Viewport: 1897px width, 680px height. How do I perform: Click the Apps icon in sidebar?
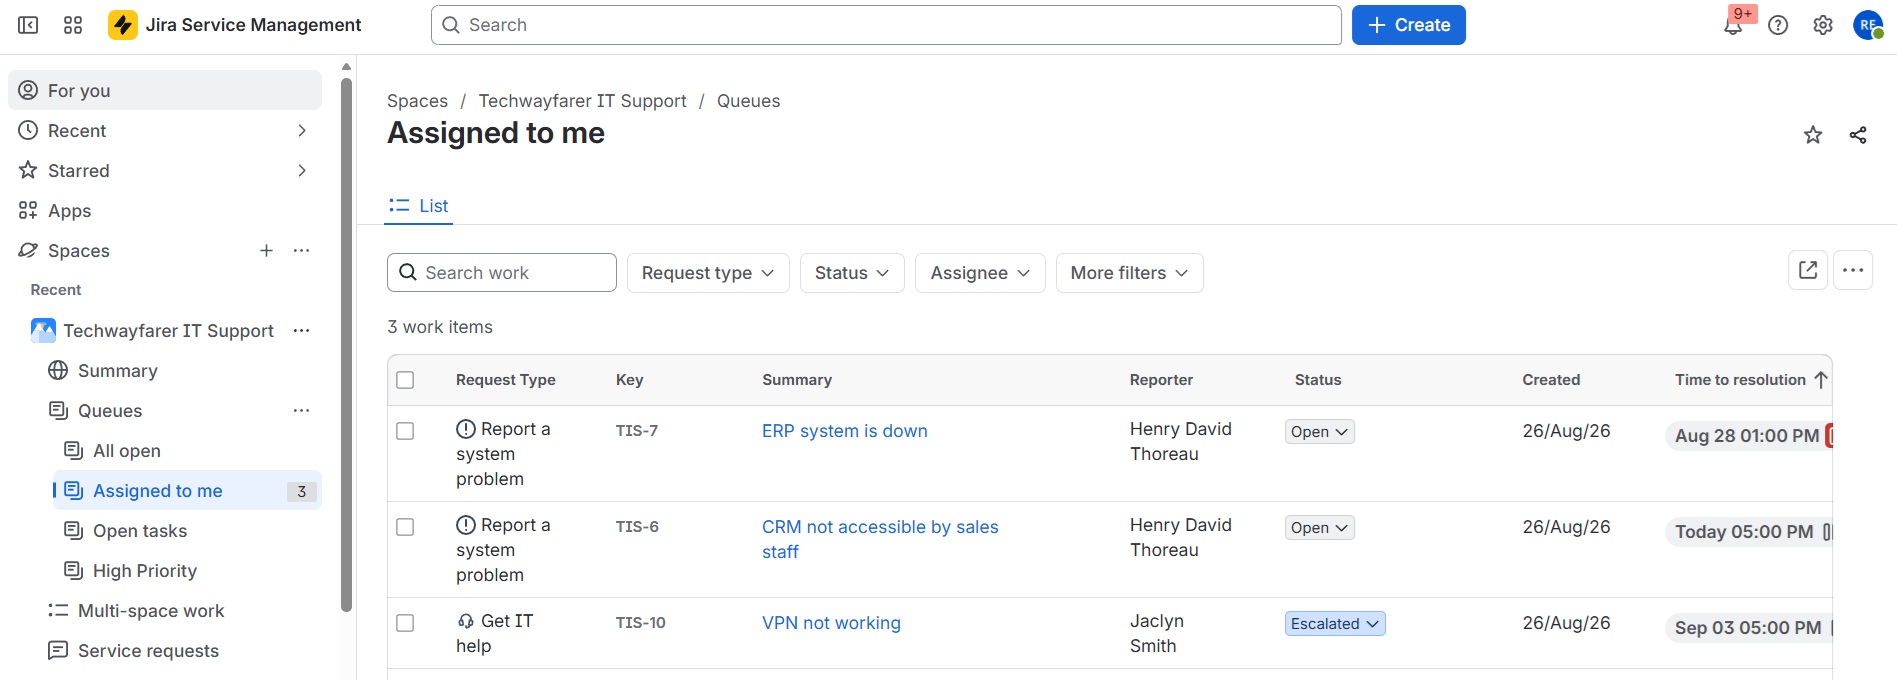(28, 211)
